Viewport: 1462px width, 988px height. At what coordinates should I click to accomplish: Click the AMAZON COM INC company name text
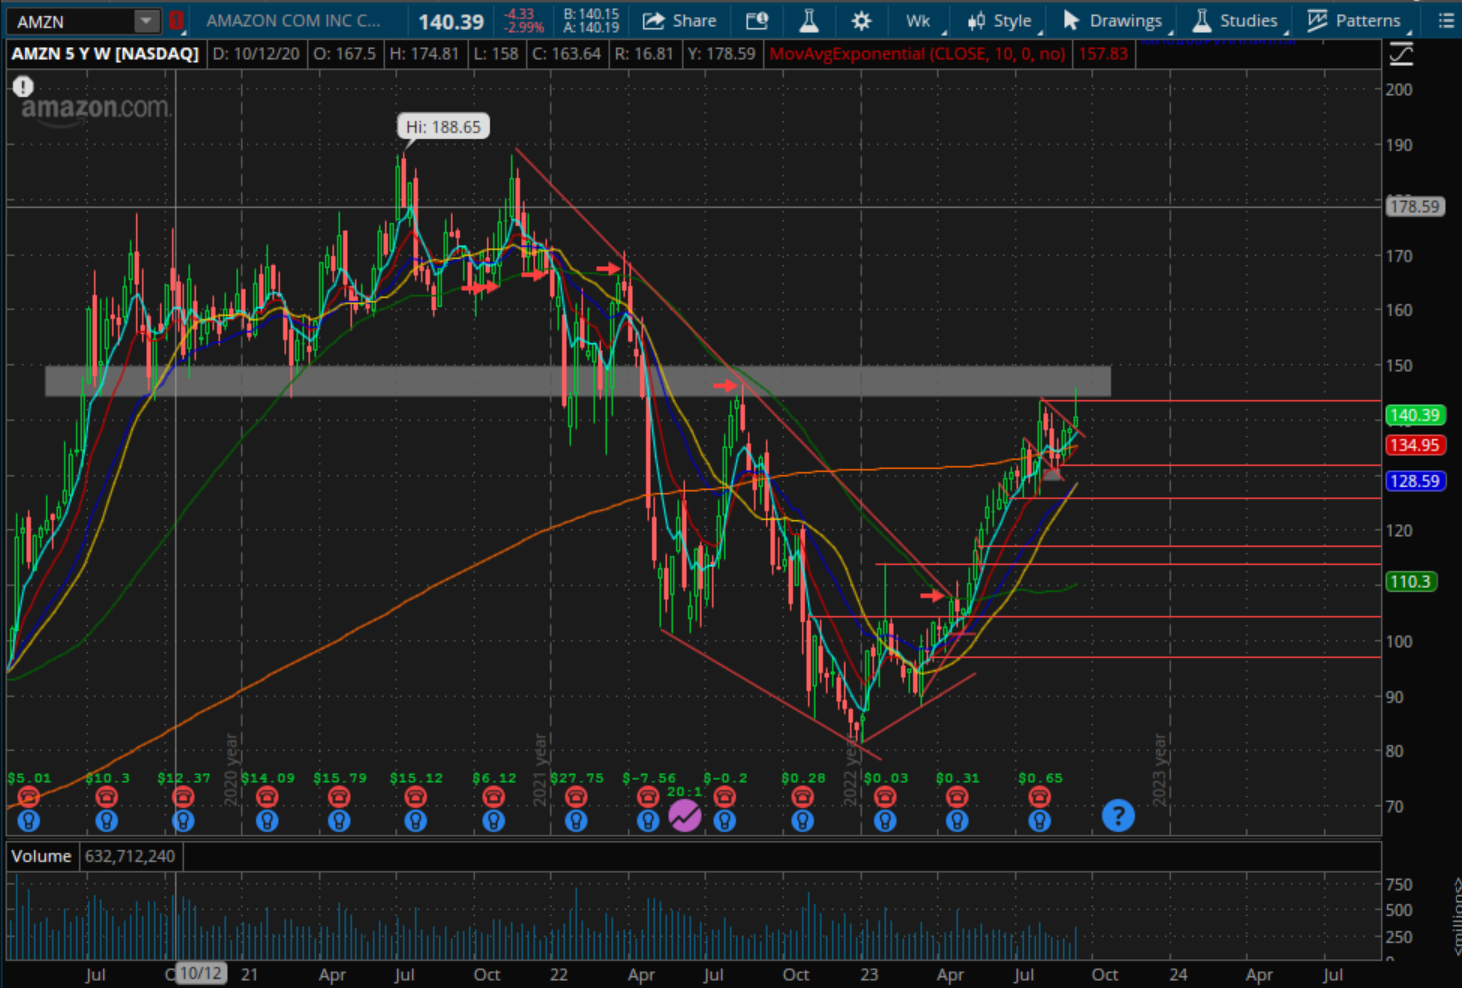[x=293, y=20]
